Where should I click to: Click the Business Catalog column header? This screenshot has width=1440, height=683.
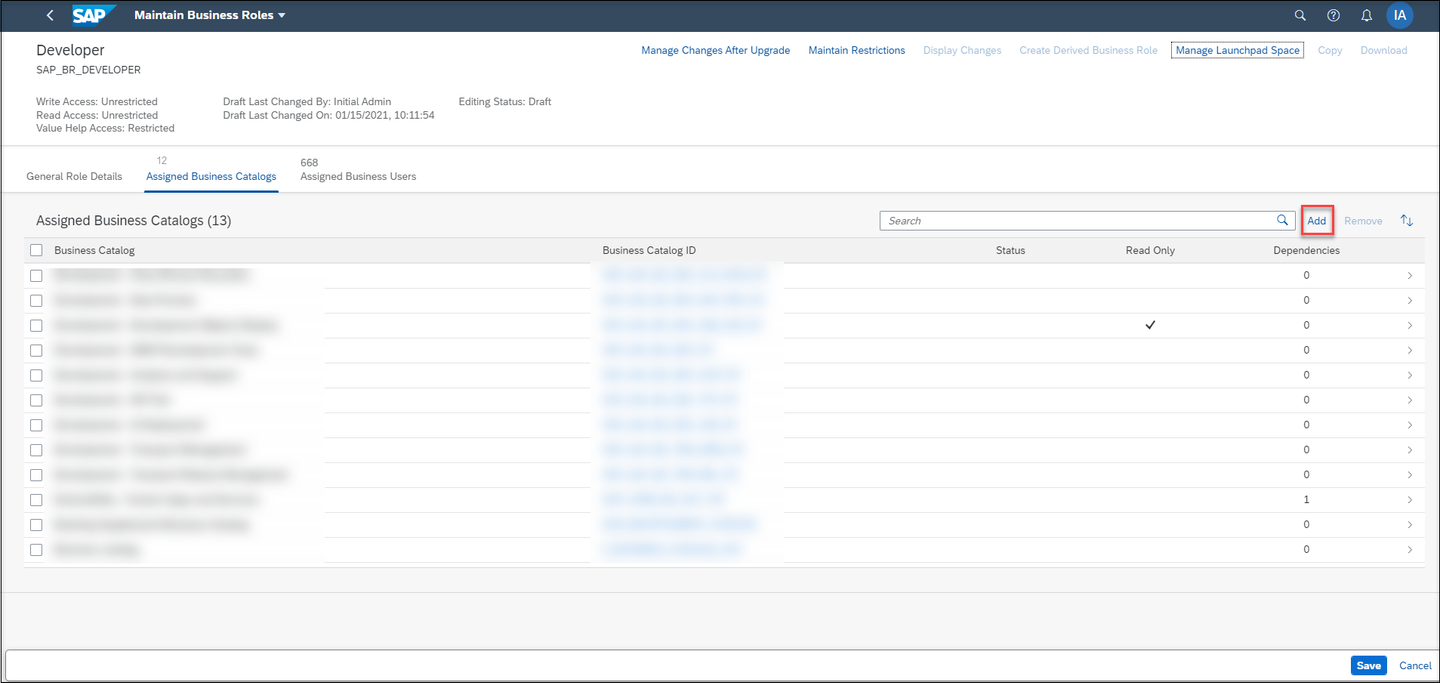tap(94, 250)
